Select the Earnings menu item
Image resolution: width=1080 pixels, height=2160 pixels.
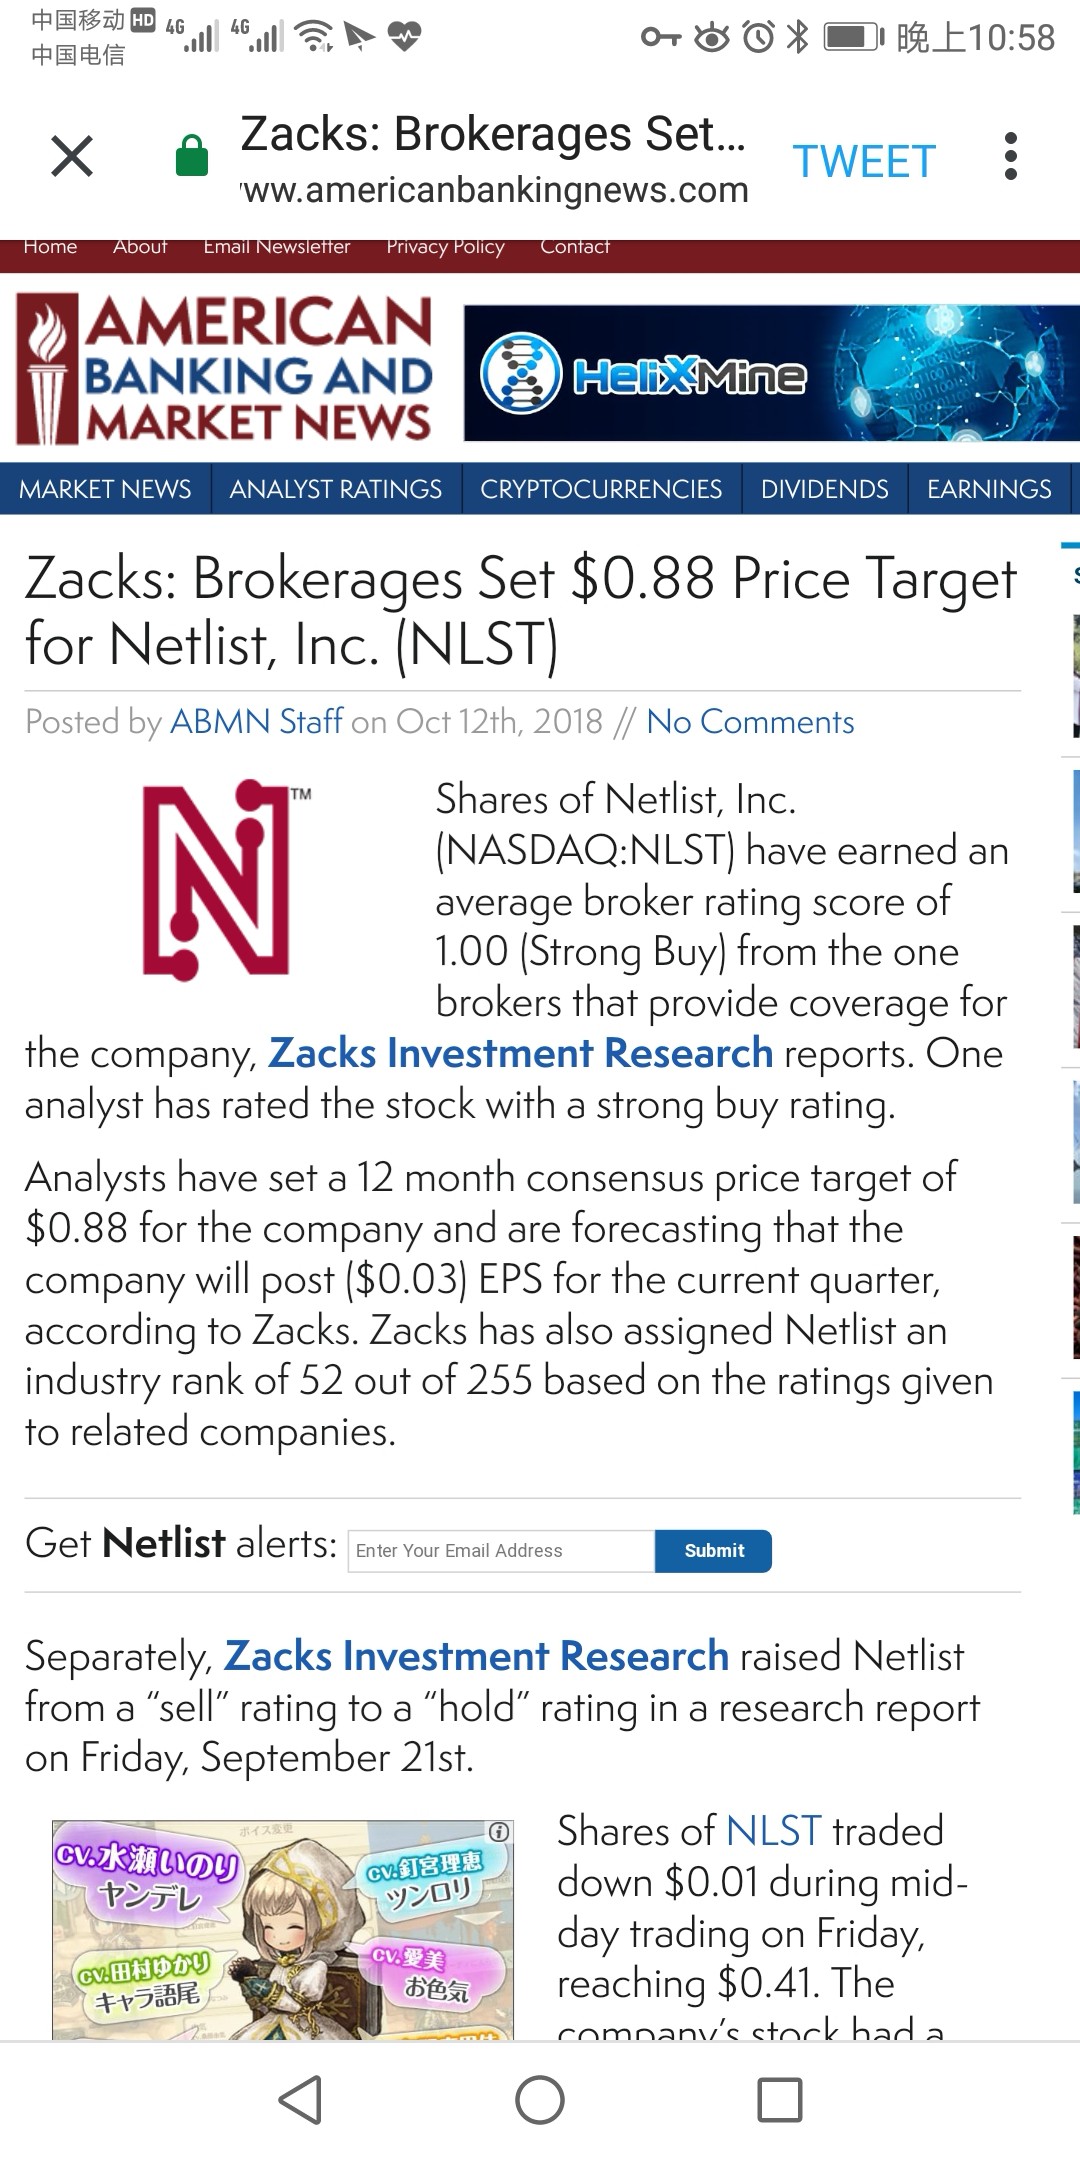pyautogui.click(x=989, y=489)
